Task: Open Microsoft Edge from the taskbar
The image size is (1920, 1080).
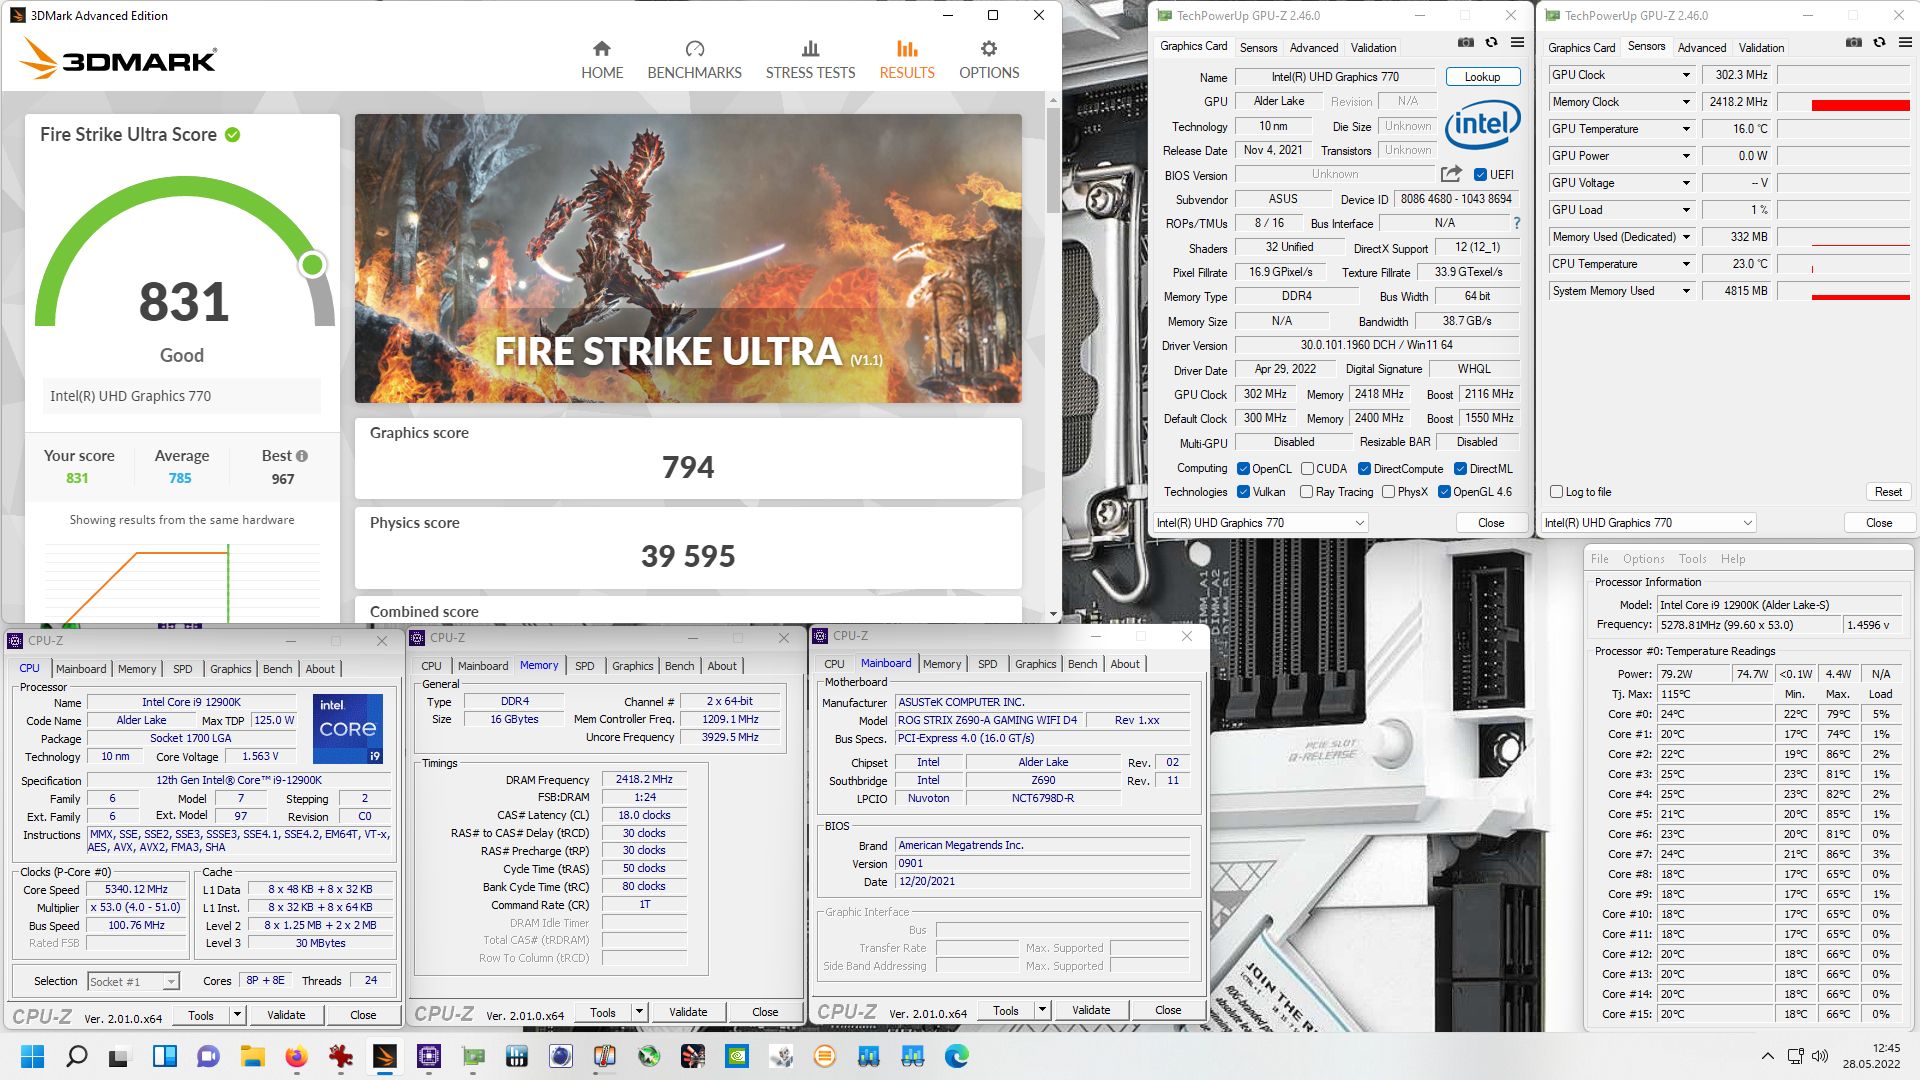Action: [x=957, y=1056]
